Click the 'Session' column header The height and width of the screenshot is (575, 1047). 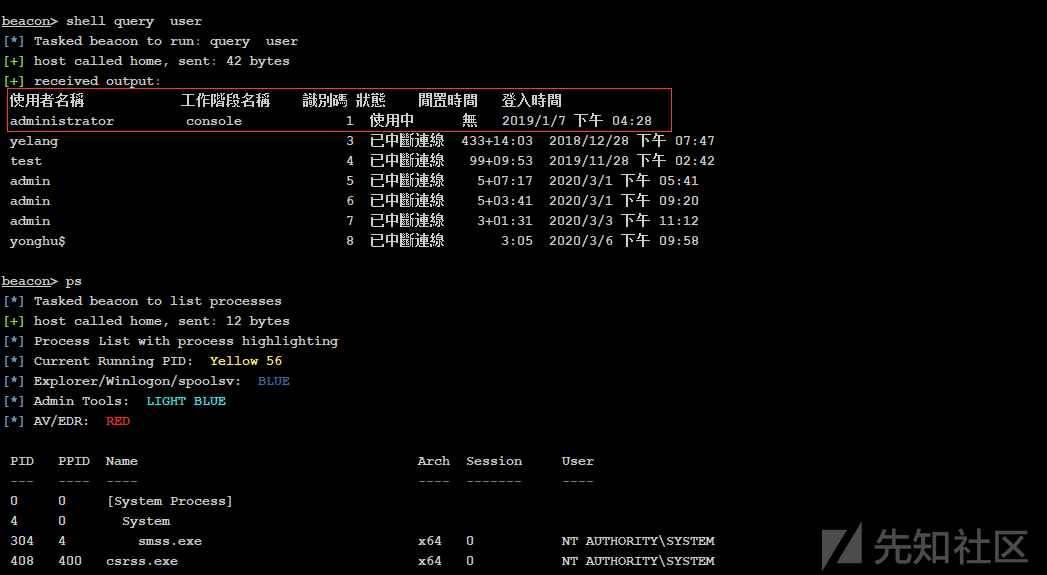[494, 461]
